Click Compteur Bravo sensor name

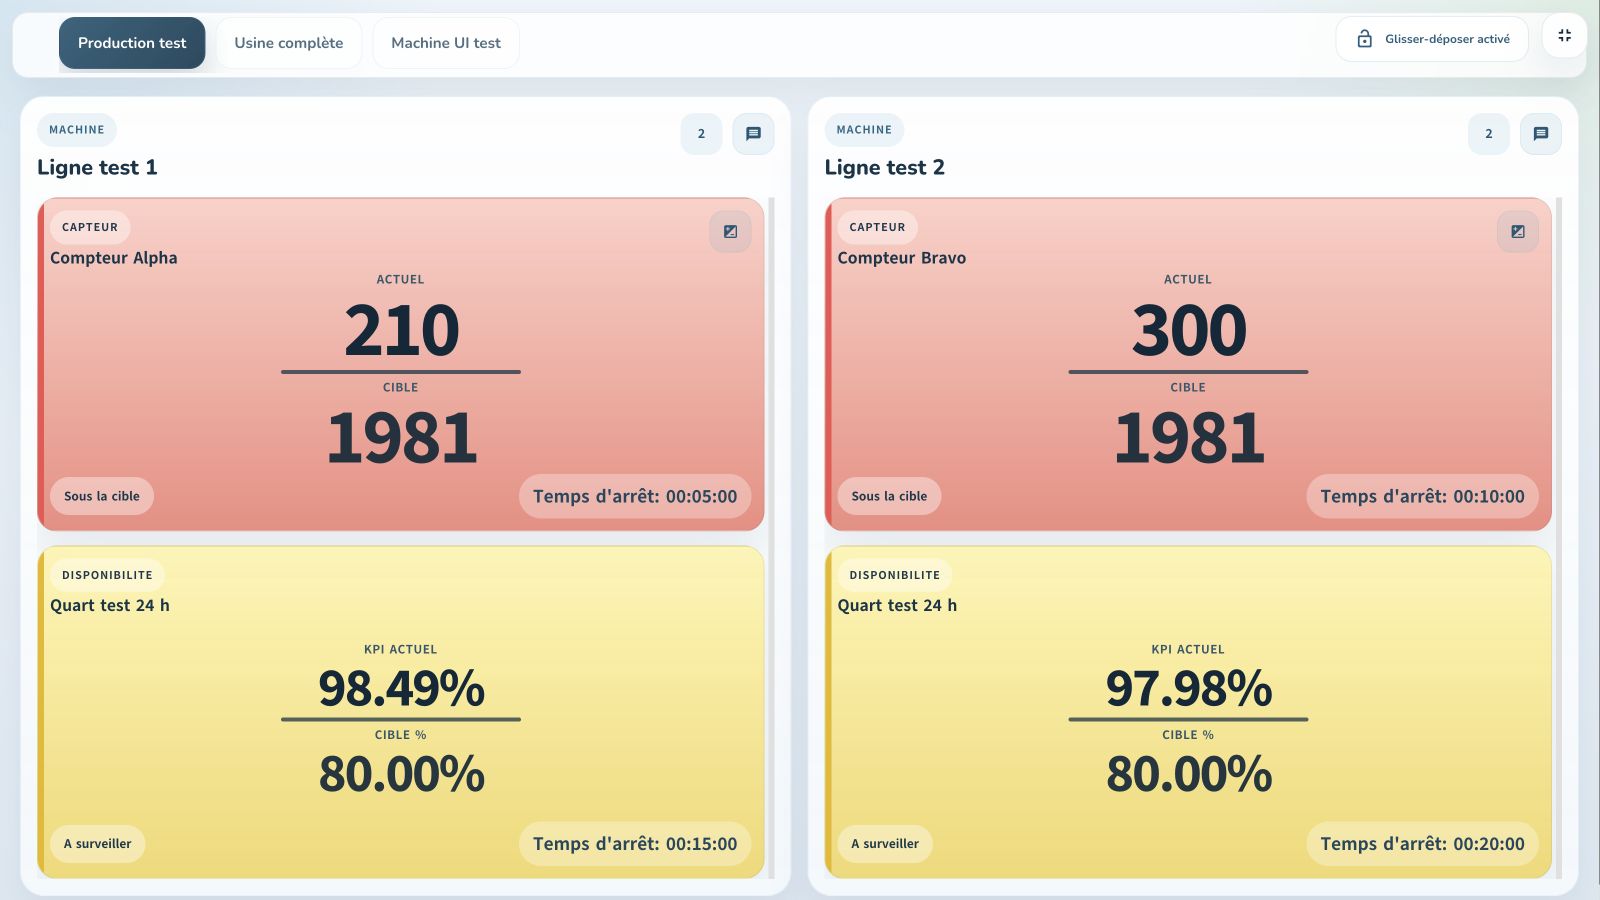(x=902, y=258)
